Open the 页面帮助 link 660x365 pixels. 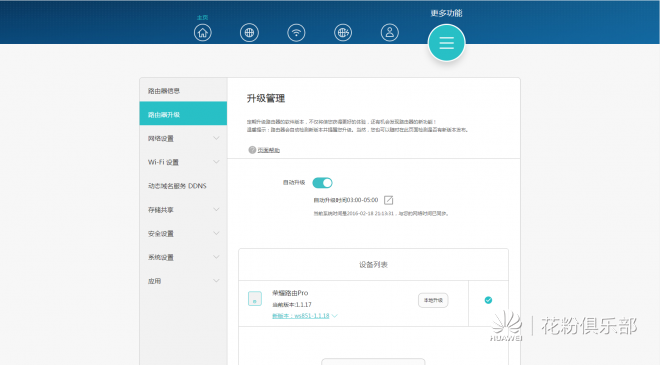(269, 150)
